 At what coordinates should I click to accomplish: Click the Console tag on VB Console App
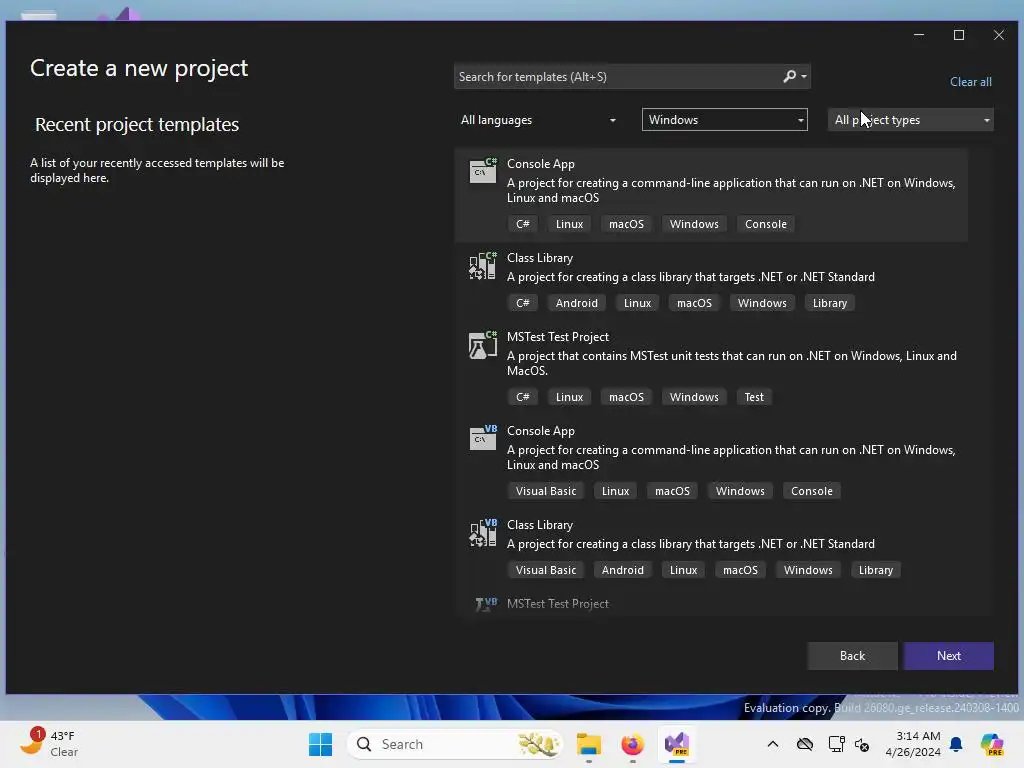811,491
